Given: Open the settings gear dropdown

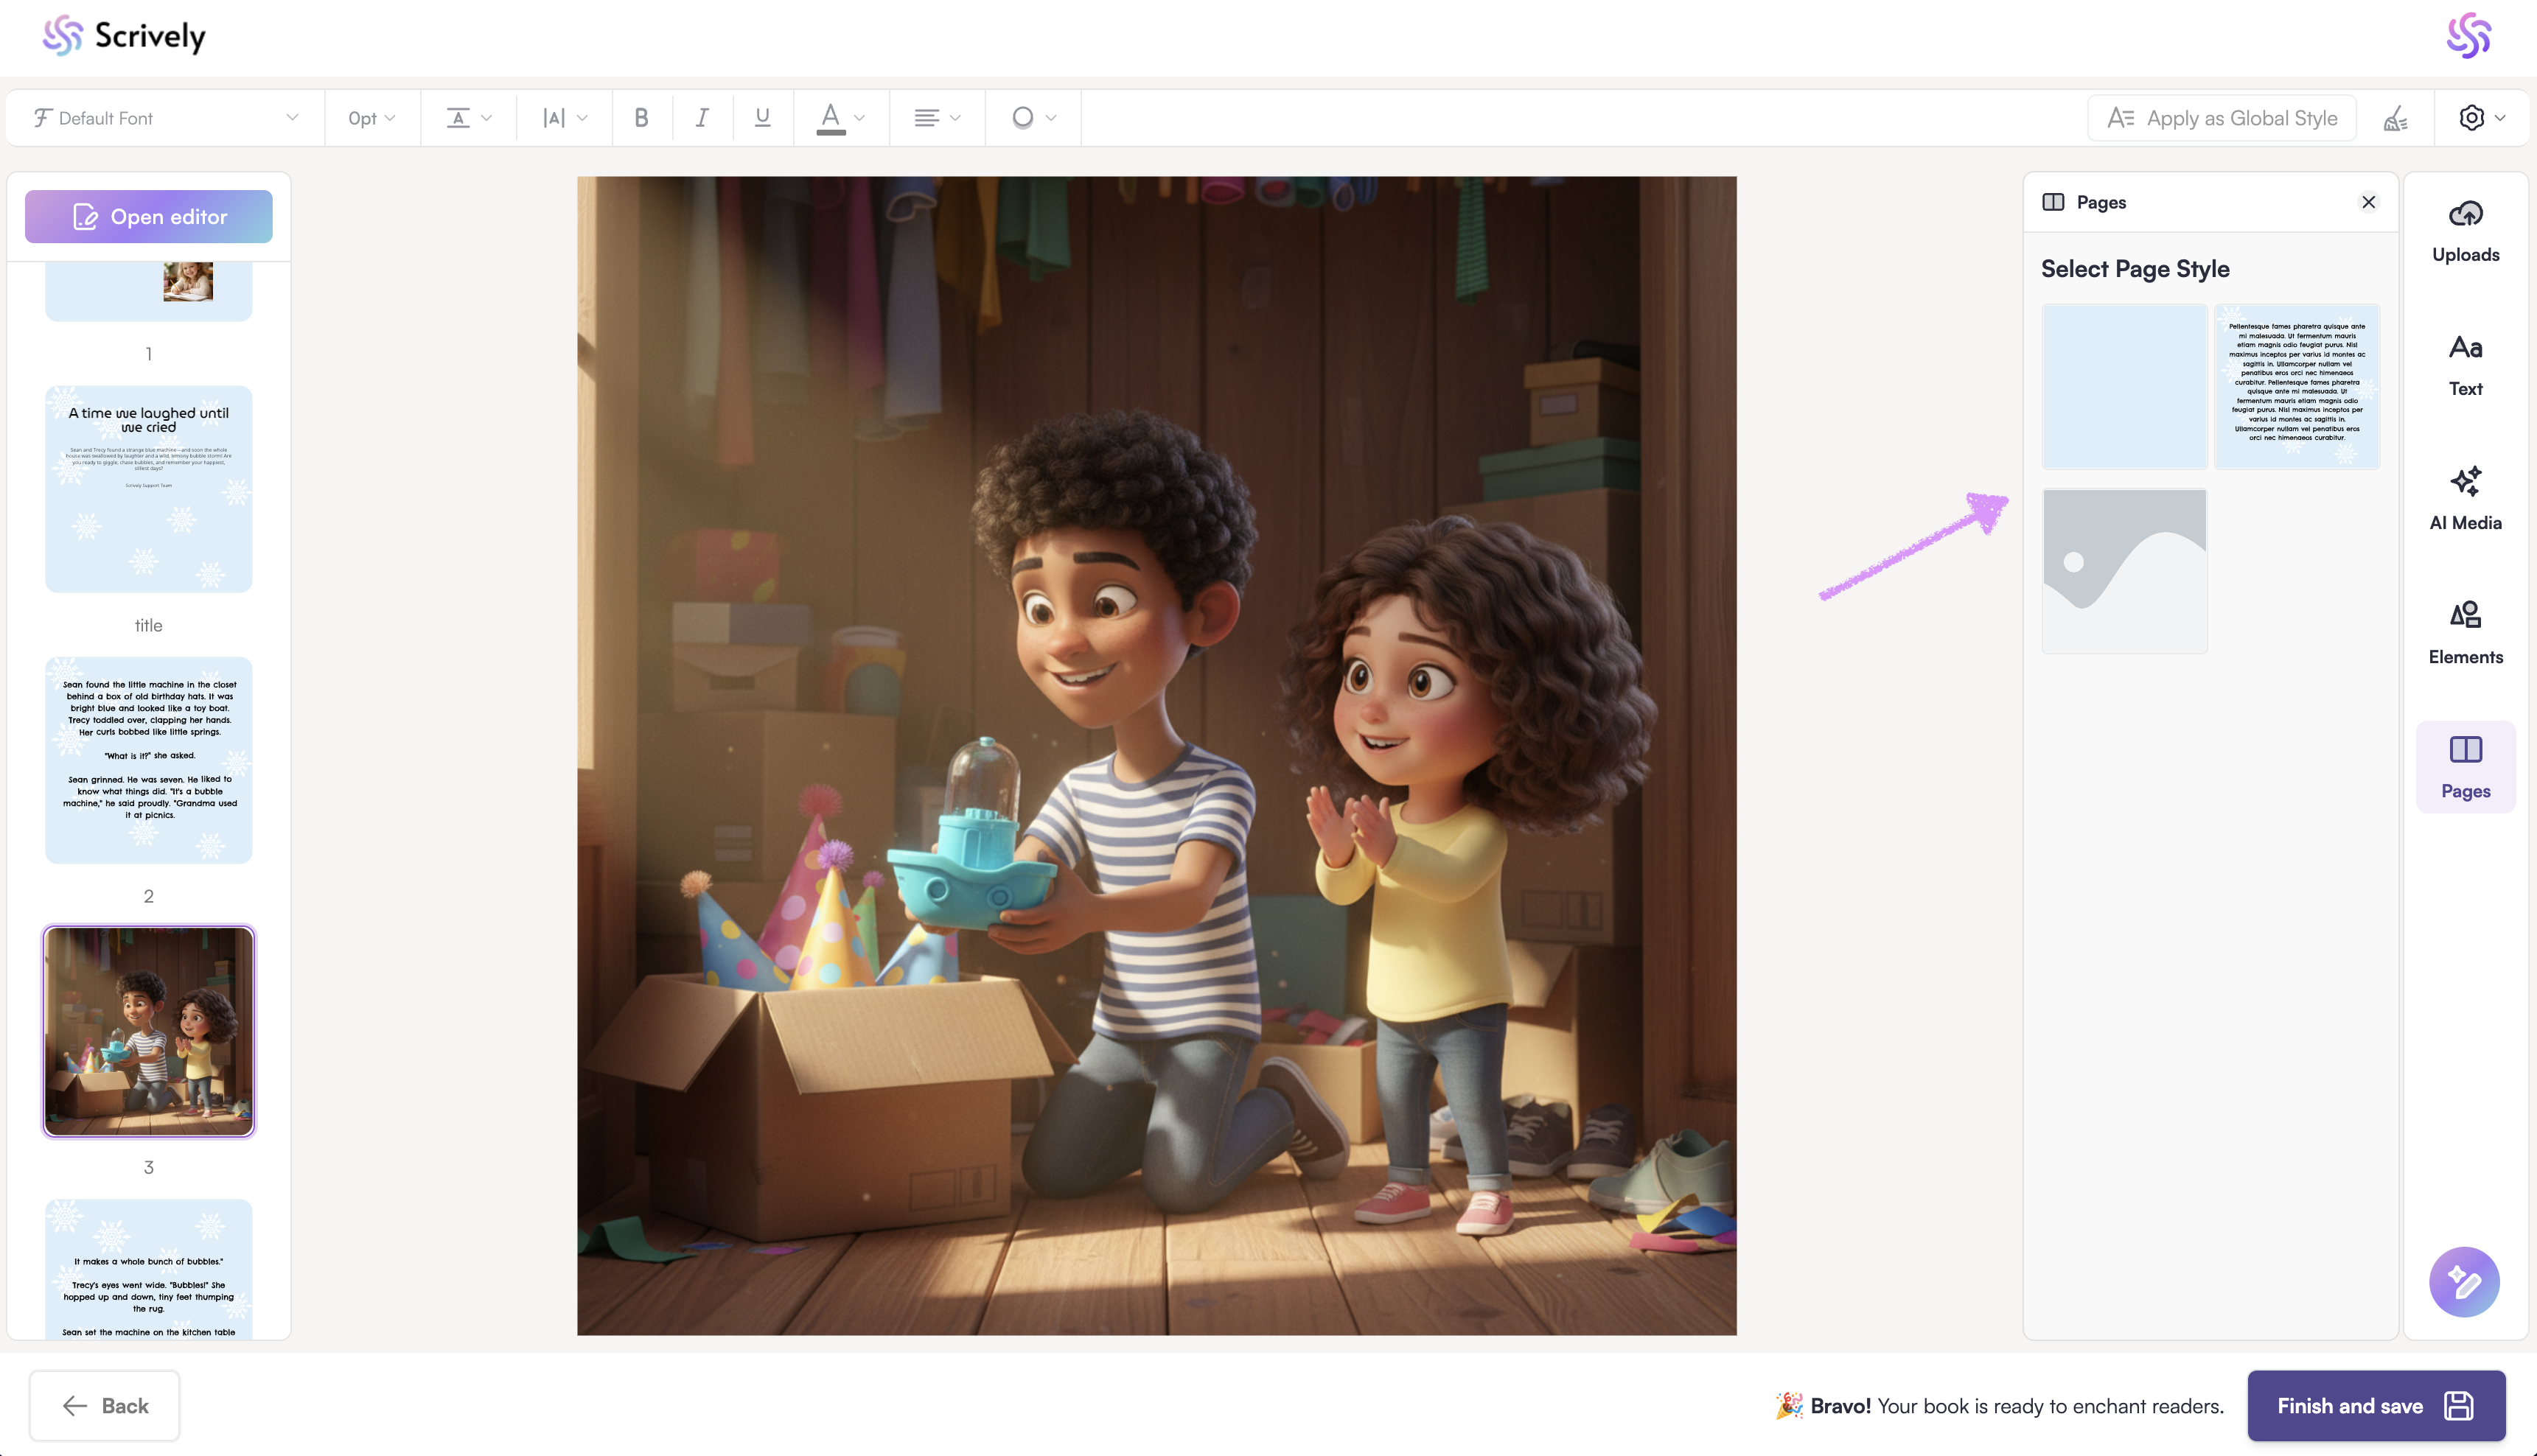Looking at the screenshot, I should pos(2481,118).
